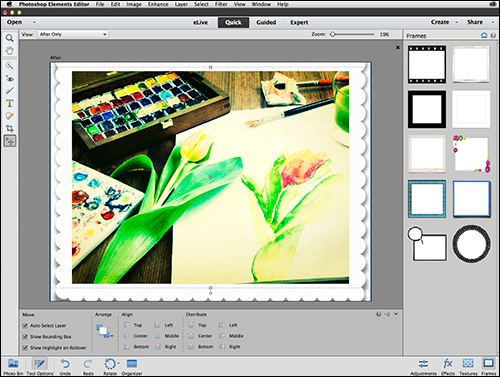Viewport: 500px width, 377px height.
Task: Apply the thick black frame
Action: tap(427, 109)
